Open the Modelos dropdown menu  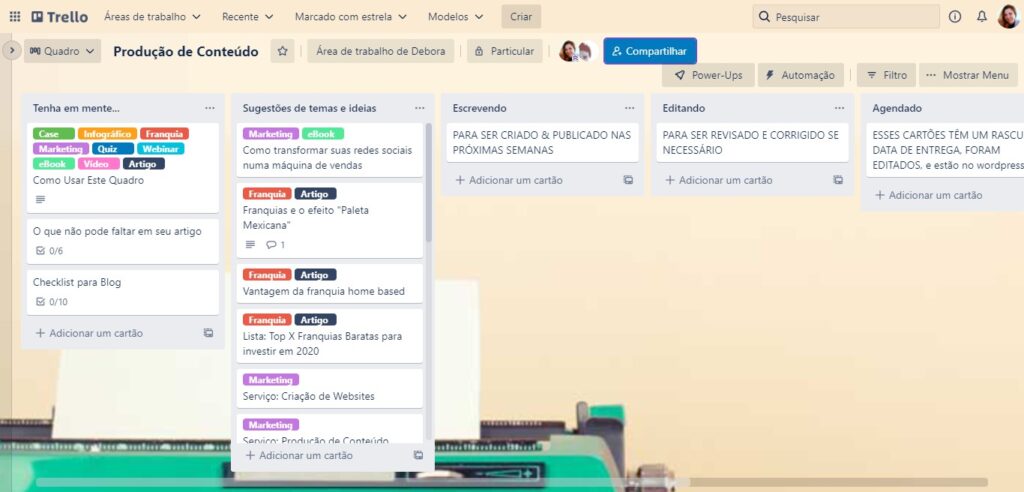coord(456,17)
